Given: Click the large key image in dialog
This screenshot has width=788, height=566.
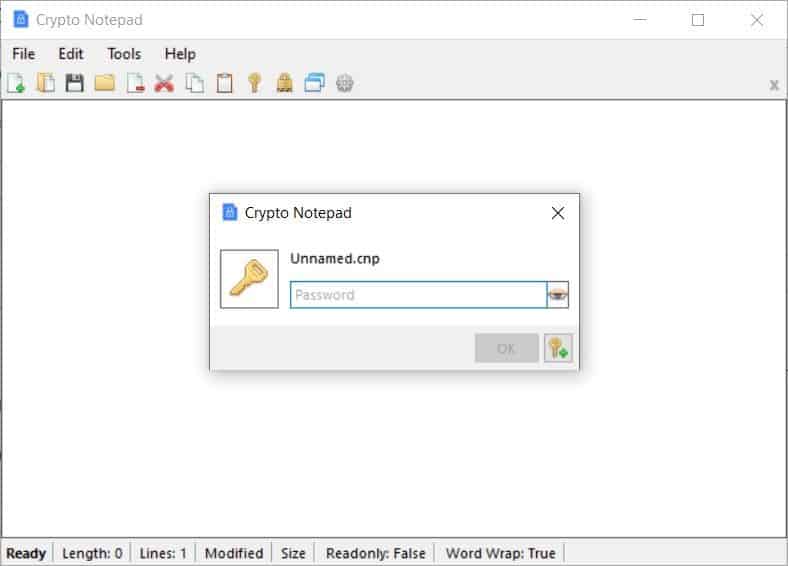Looking at the screenshot, I should [x=249, y=279].
